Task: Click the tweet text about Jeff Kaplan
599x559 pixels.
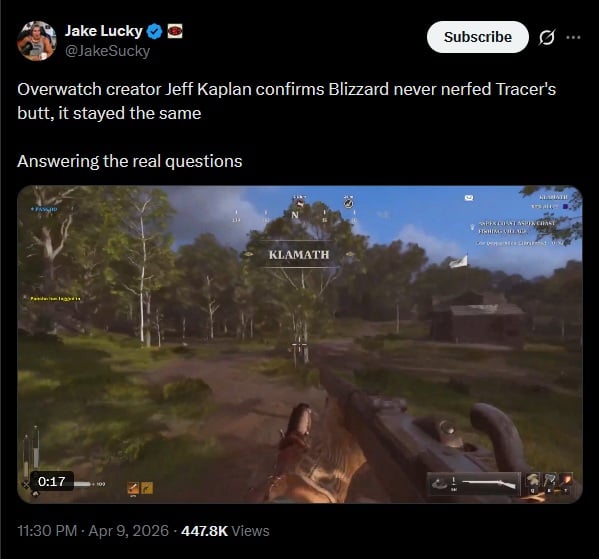Action: (286, 101)
